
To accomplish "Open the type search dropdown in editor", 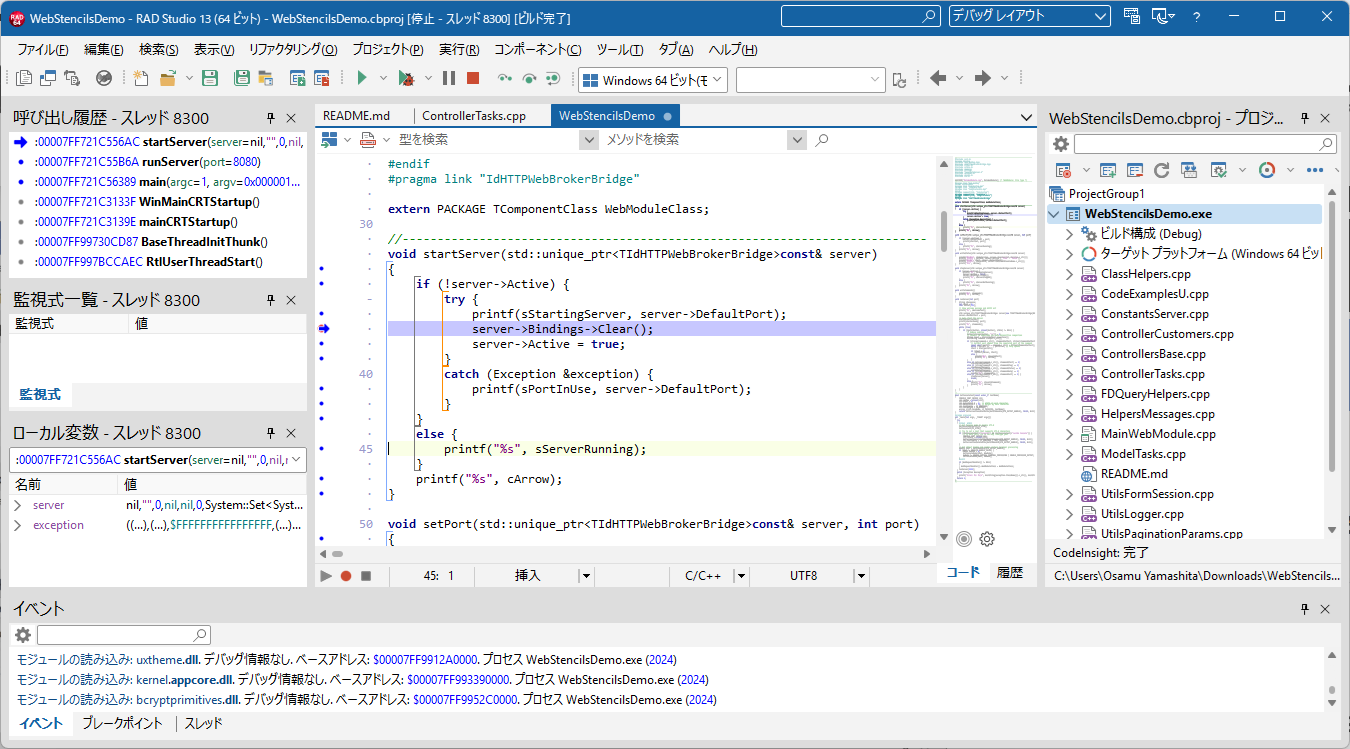I will point(589,140).
